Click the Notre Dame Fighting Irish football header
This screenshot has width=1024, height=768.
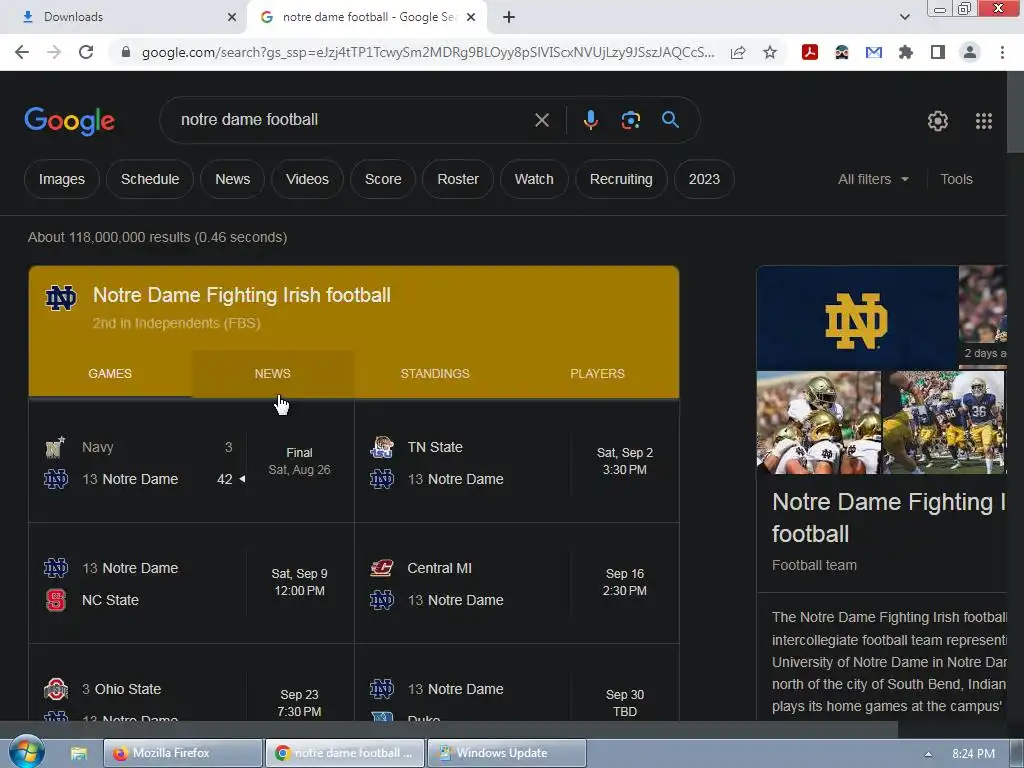tap(242, 295)
